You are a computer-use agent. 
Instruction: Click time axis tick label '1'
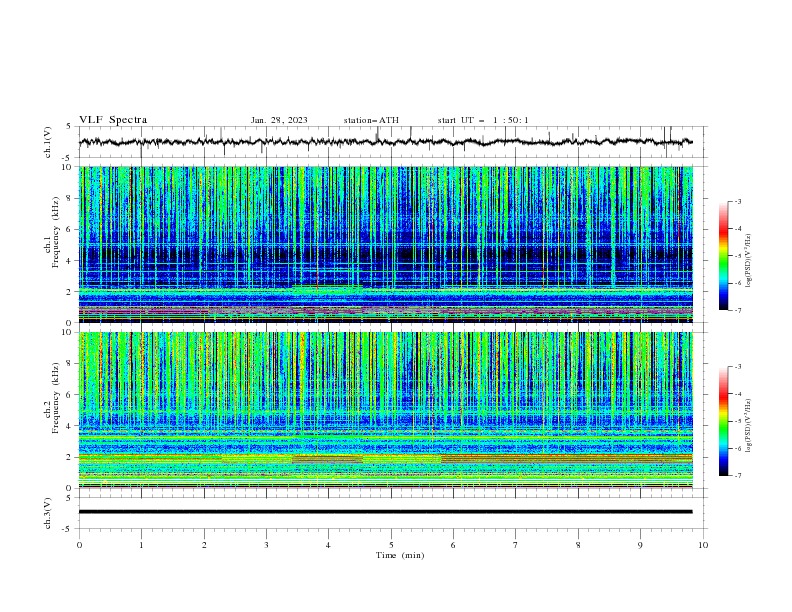(141, 545)
